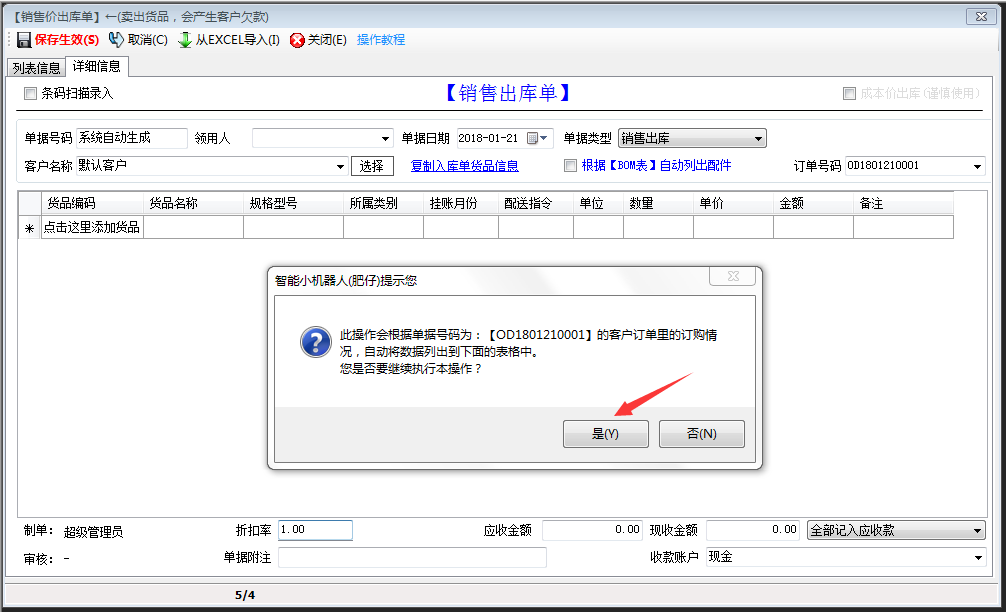Open the calendar picker for 单据日期

point(538,138)
